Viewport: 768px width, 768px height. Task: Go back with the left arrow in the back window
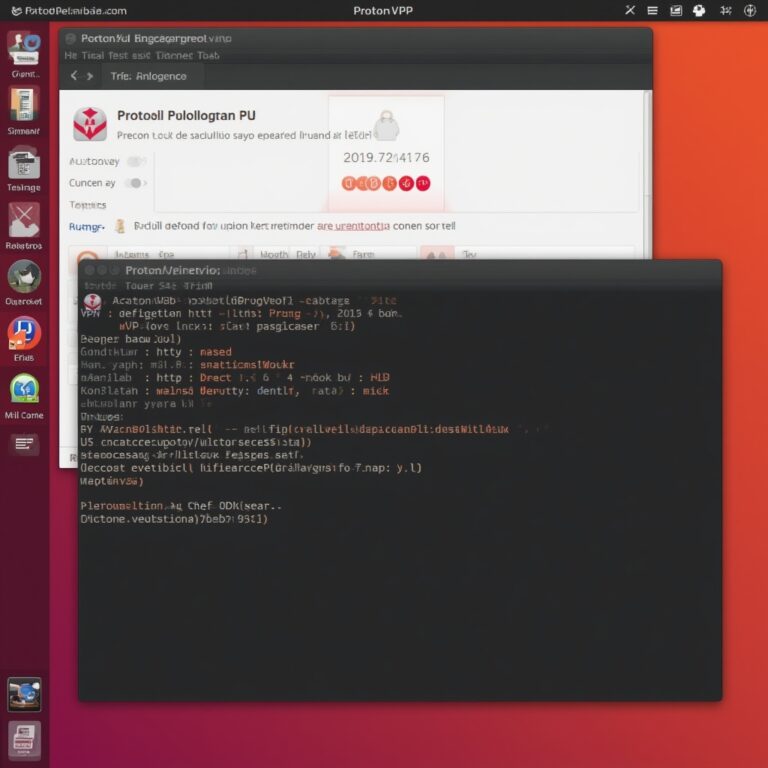74,76
